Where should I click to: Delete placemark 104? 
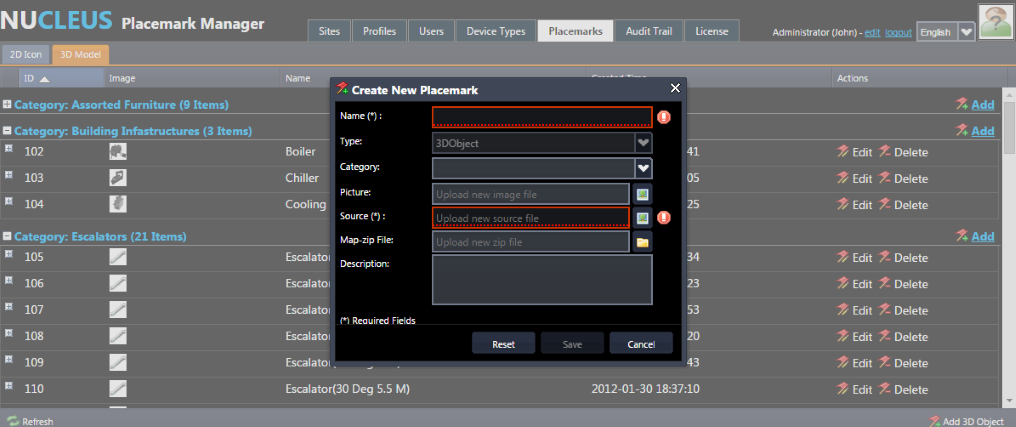(x=903, y=205)
